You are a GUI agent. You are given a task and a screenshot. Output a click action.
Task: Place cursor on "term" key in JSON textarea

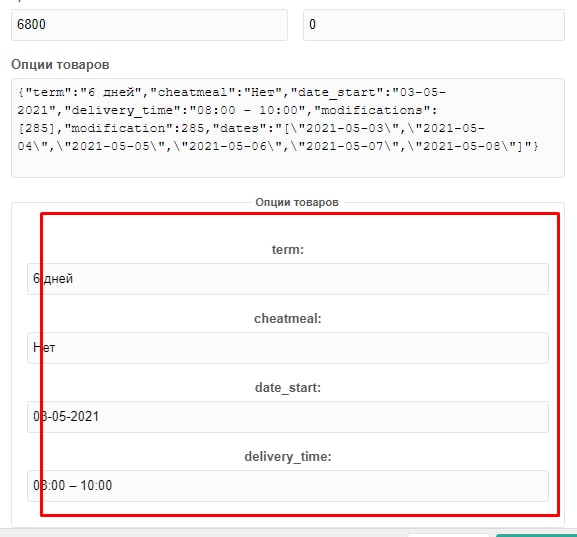click(x=48, y=92)
